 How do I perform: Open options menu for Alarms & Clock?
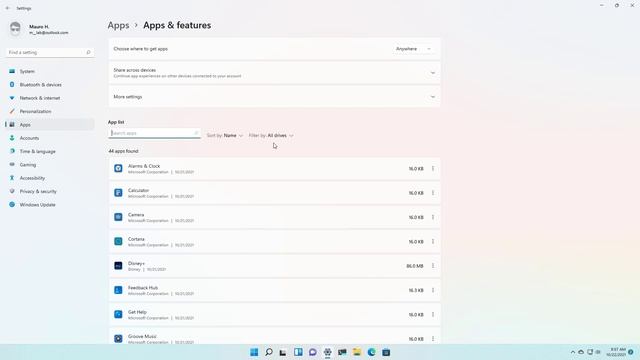(x=433, y=169)
